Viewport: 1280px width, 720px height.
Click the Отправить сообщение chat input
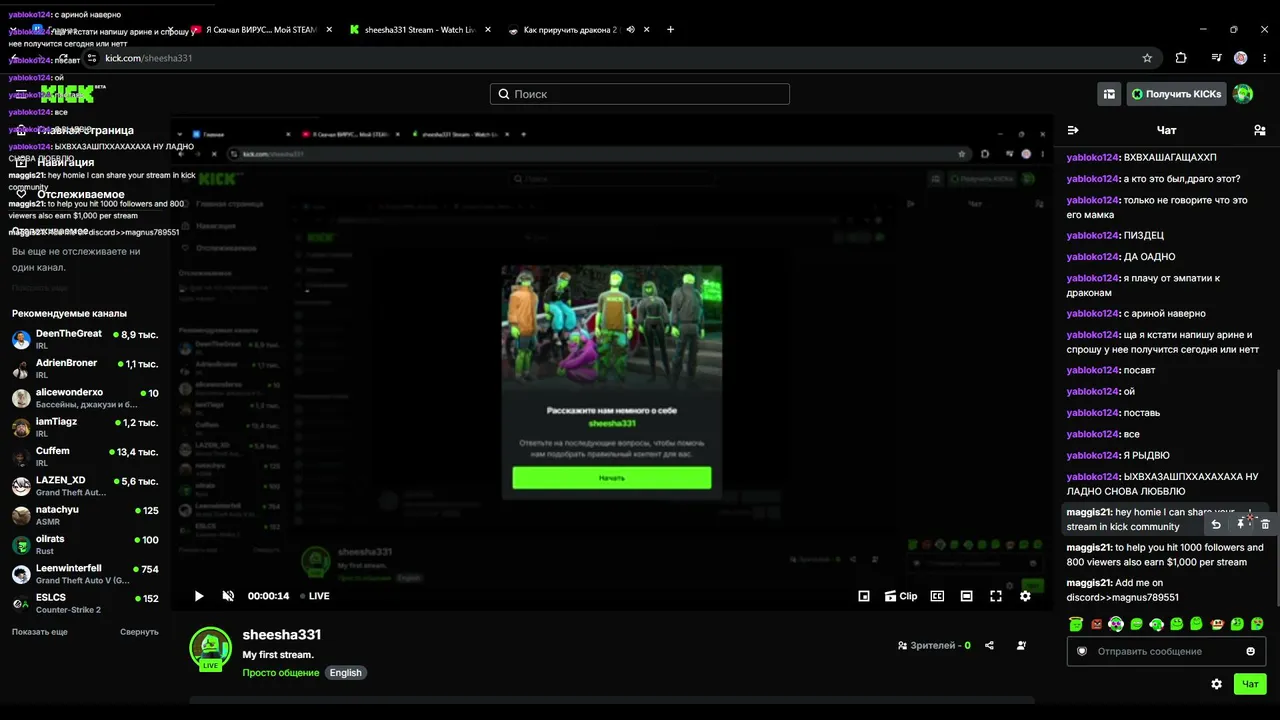click(1166, 651)
